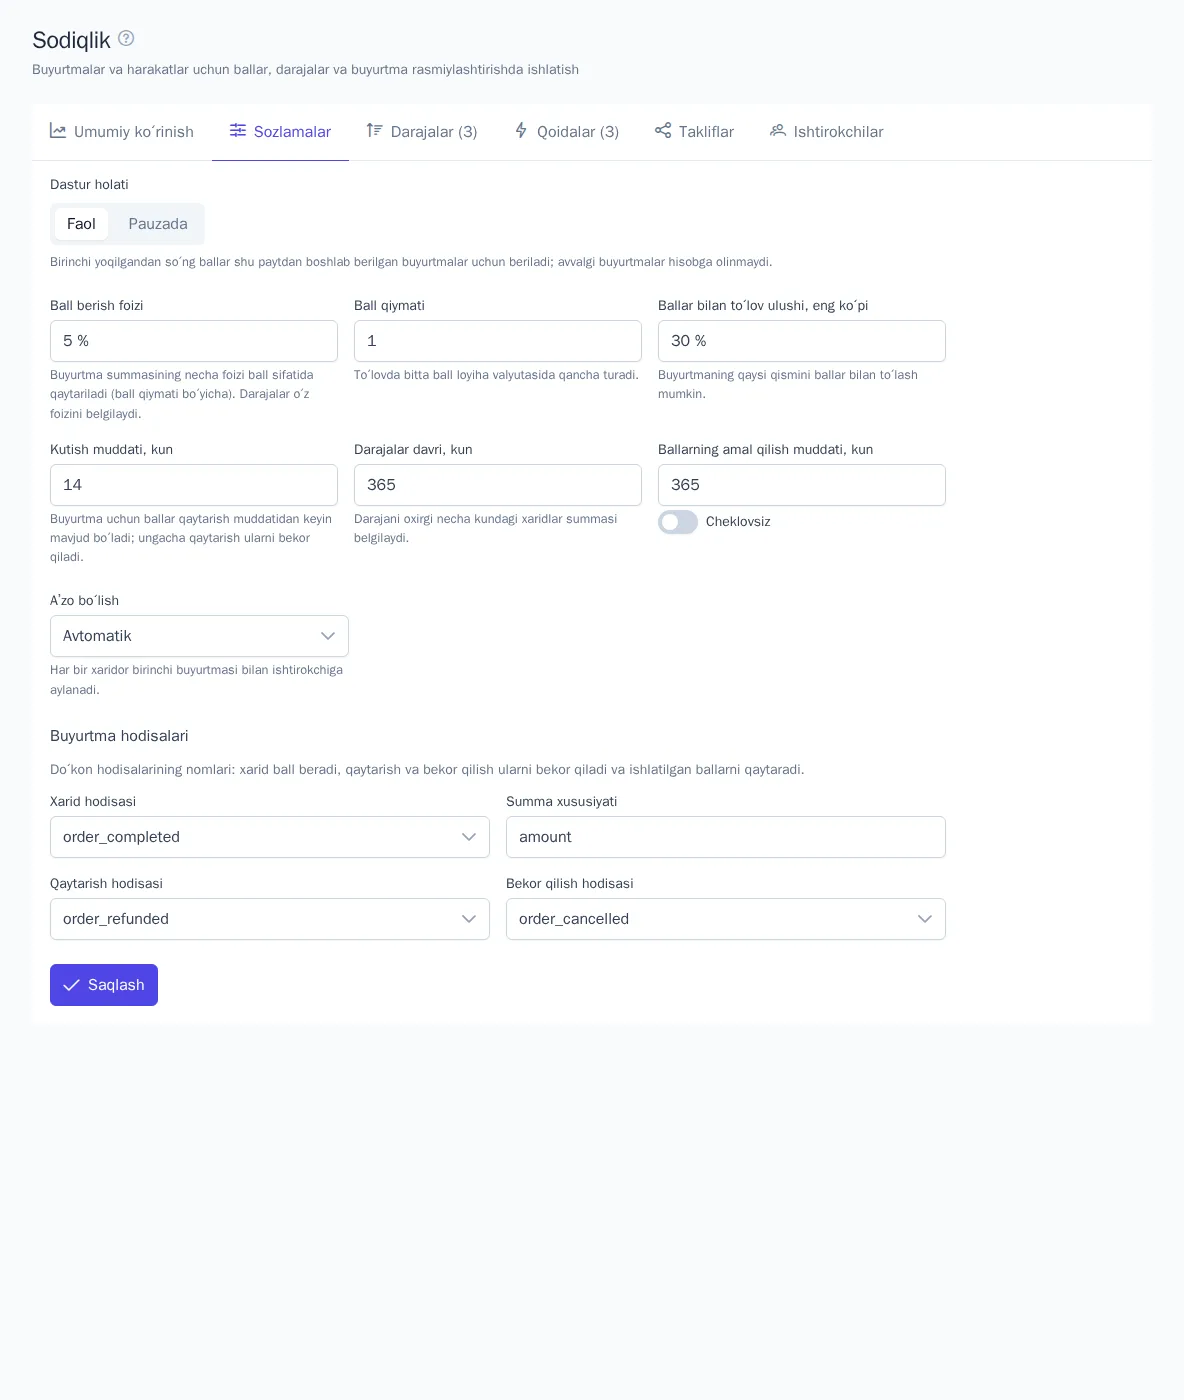1184x1400 pixels.
Task: Click the Ball qiymati input
Action: click(498, 341)
